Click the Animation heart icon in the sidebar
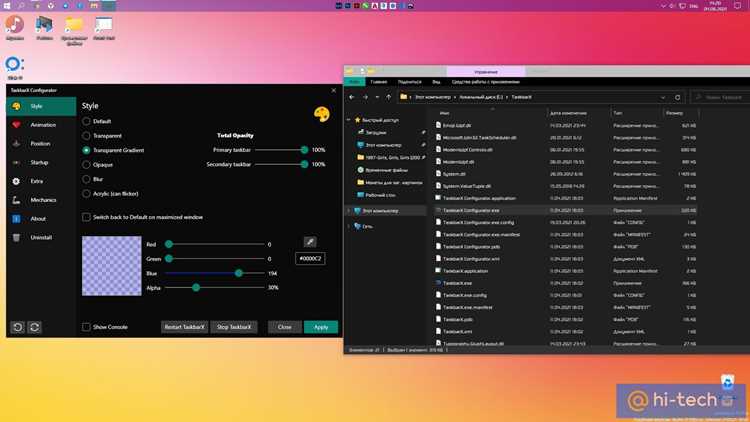Screen dimensions: 750x422 pos(16,125)
